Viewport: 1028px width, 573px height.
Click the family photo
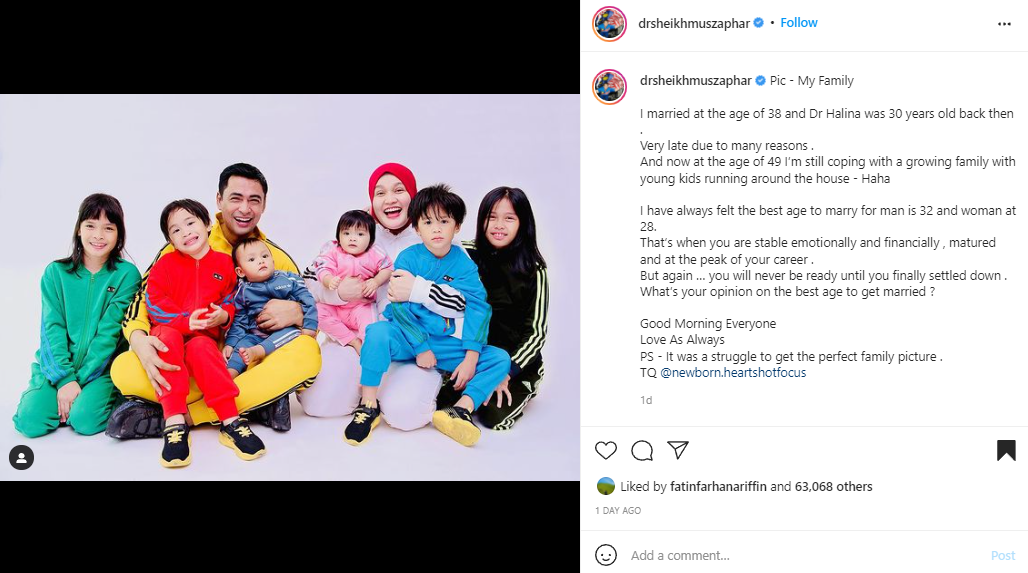pos(290,287)
